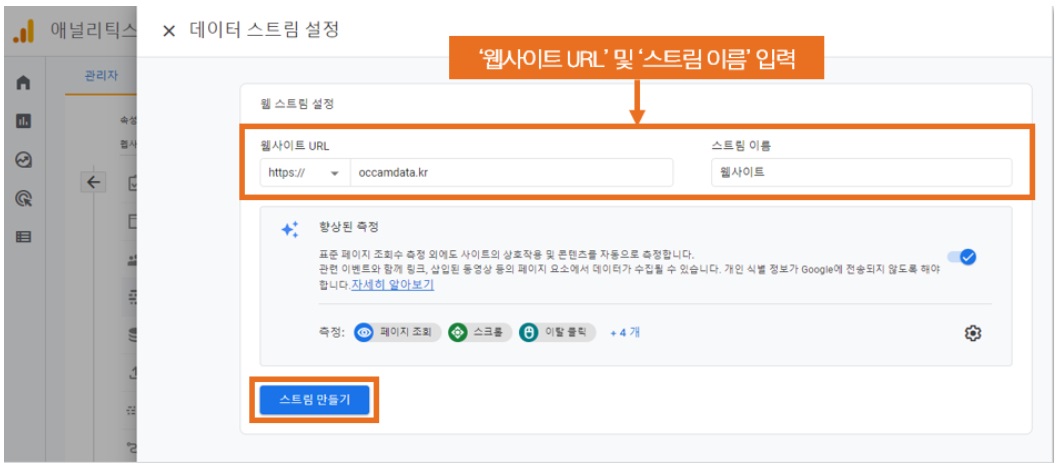
Task: Click the stream name input field
Action: 862,172
